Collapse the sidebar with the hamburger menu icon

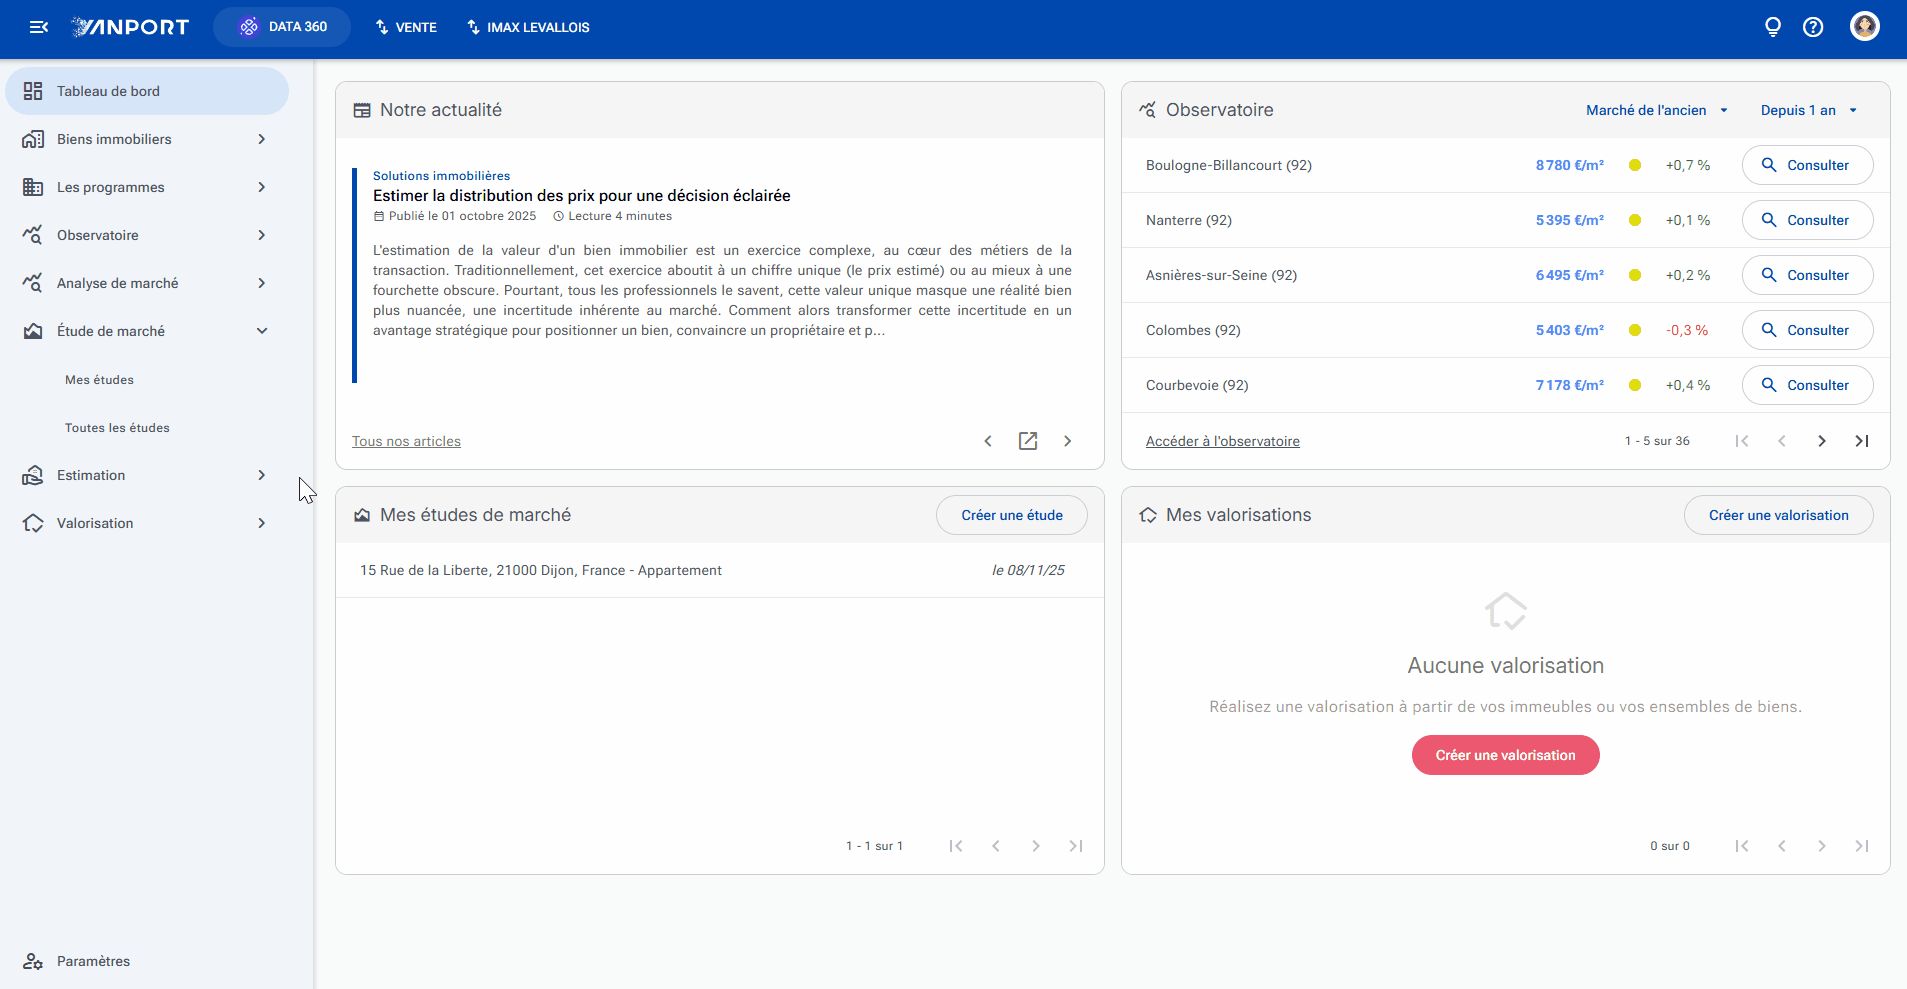coord(39,27)
